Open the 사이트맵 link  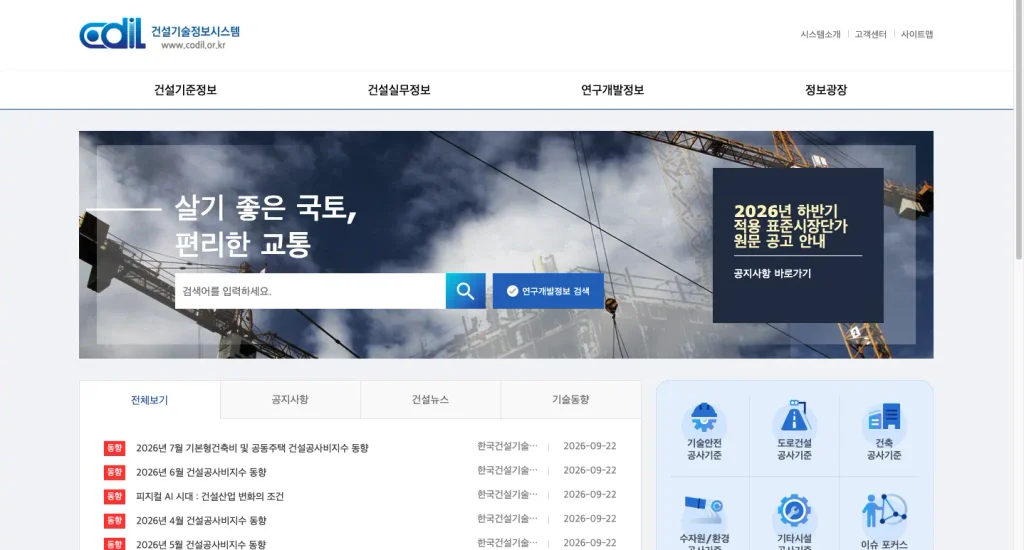[917, 35]
